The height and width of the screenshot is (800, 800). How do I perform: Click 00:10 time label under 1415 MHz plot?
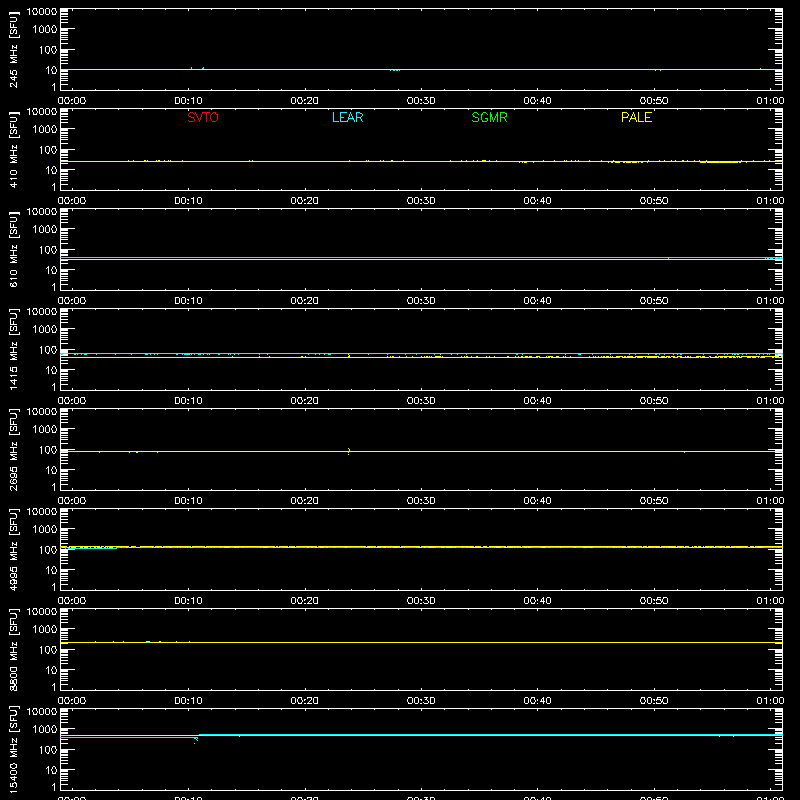pos(188,401)
